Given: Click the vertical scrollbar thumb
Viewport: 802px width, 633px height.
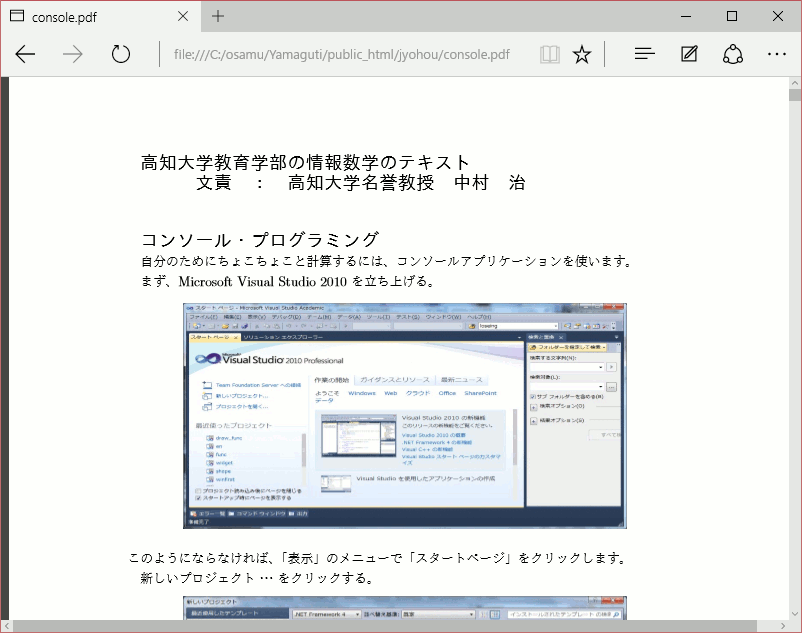Looking at the screenshot, I should tap(795, 95).
